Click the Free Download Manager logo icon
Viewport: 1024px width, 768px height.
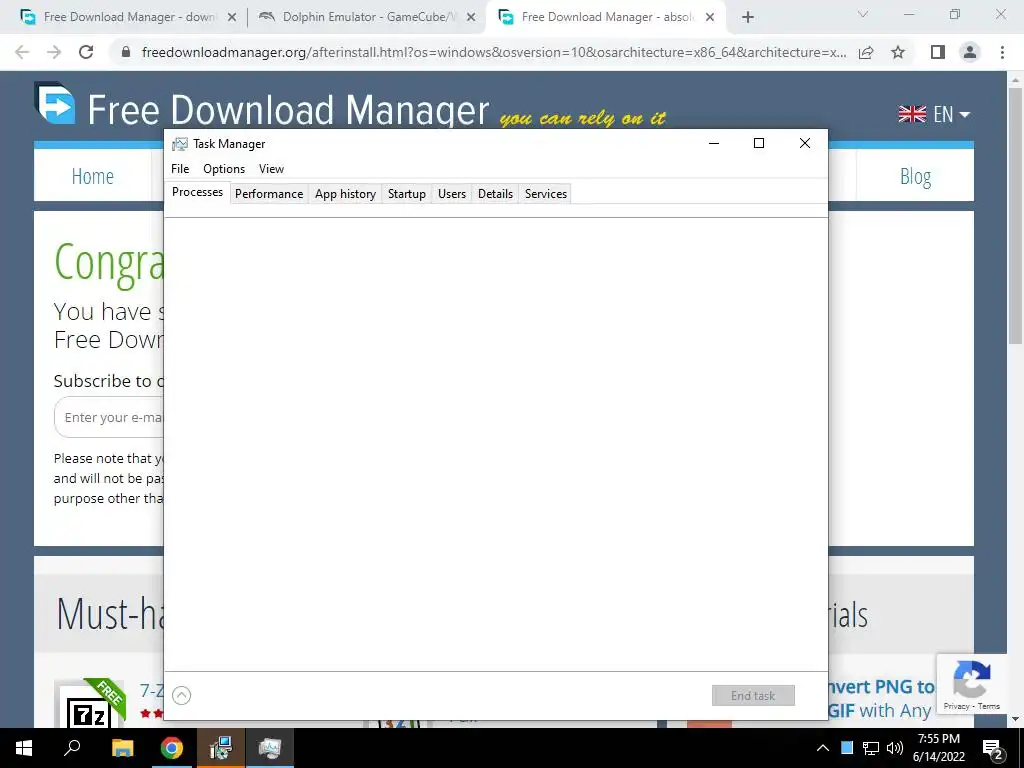coord(55,103)
